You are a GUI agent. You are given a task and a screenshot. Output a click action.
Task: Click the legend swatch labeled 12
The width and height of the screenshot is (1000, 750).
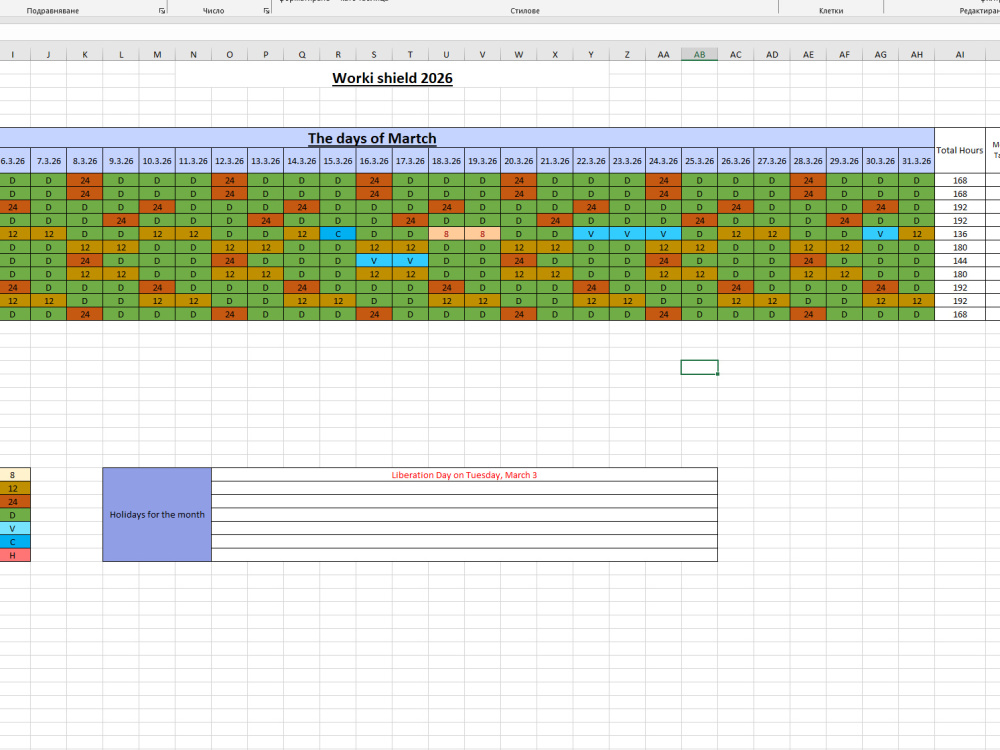(x=13, y=489)
